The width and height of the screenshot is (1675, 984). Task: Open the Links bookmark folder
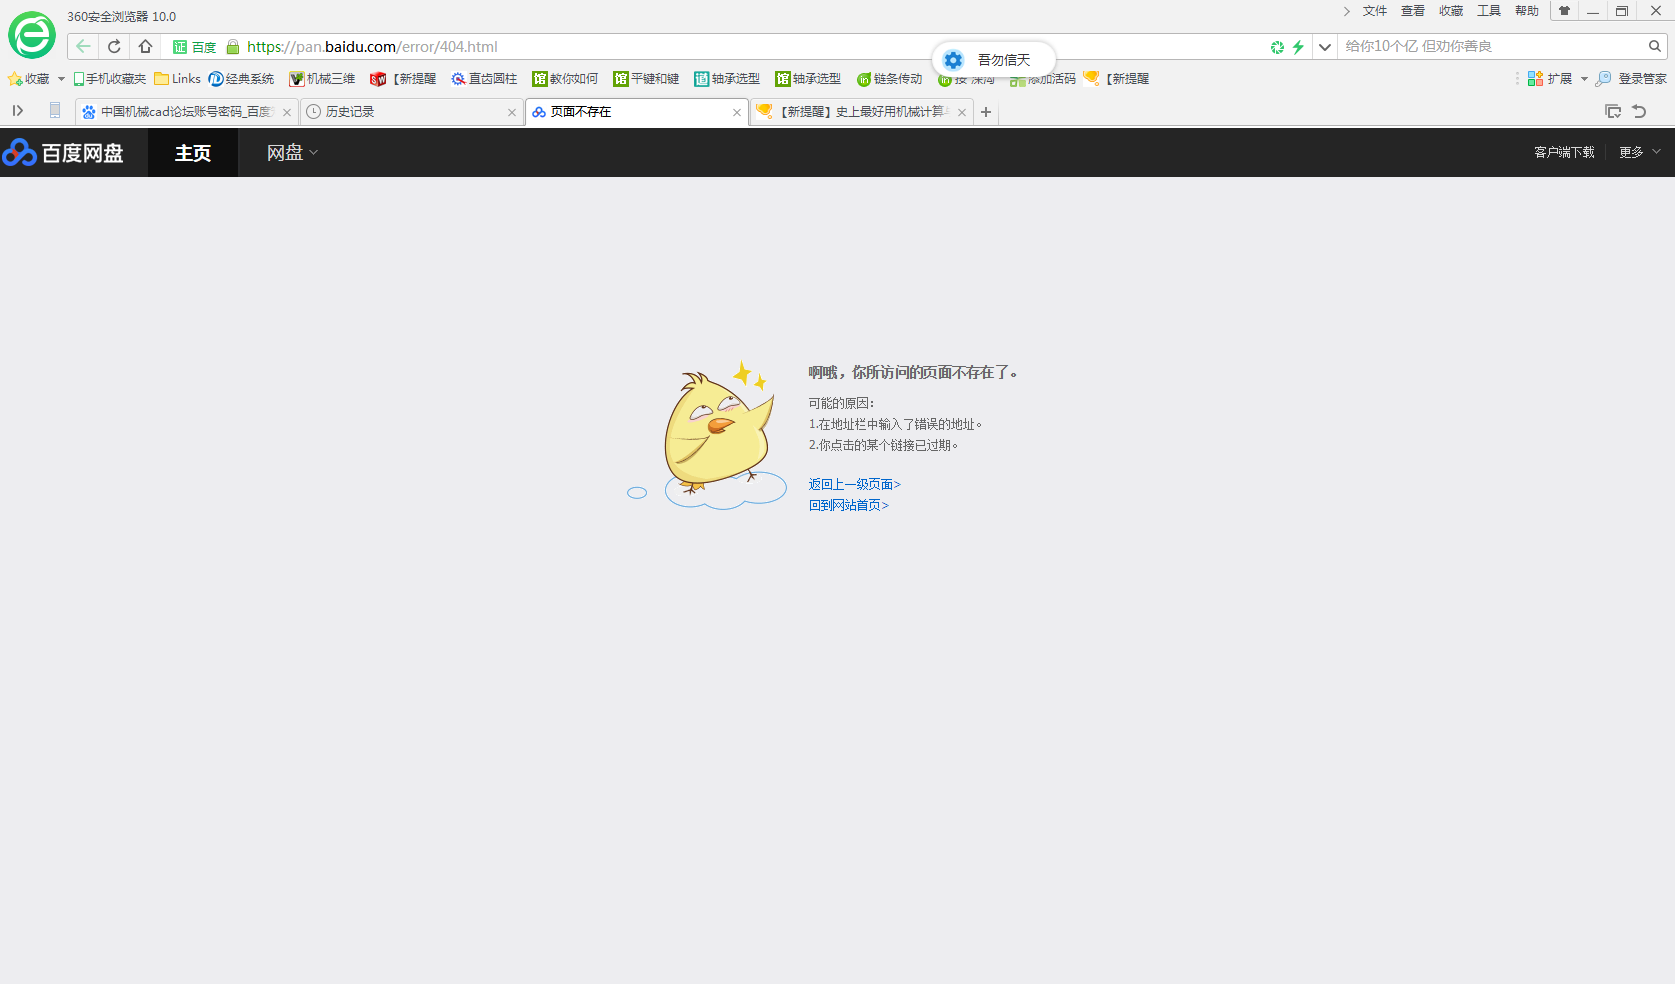[x=177, y=79]
